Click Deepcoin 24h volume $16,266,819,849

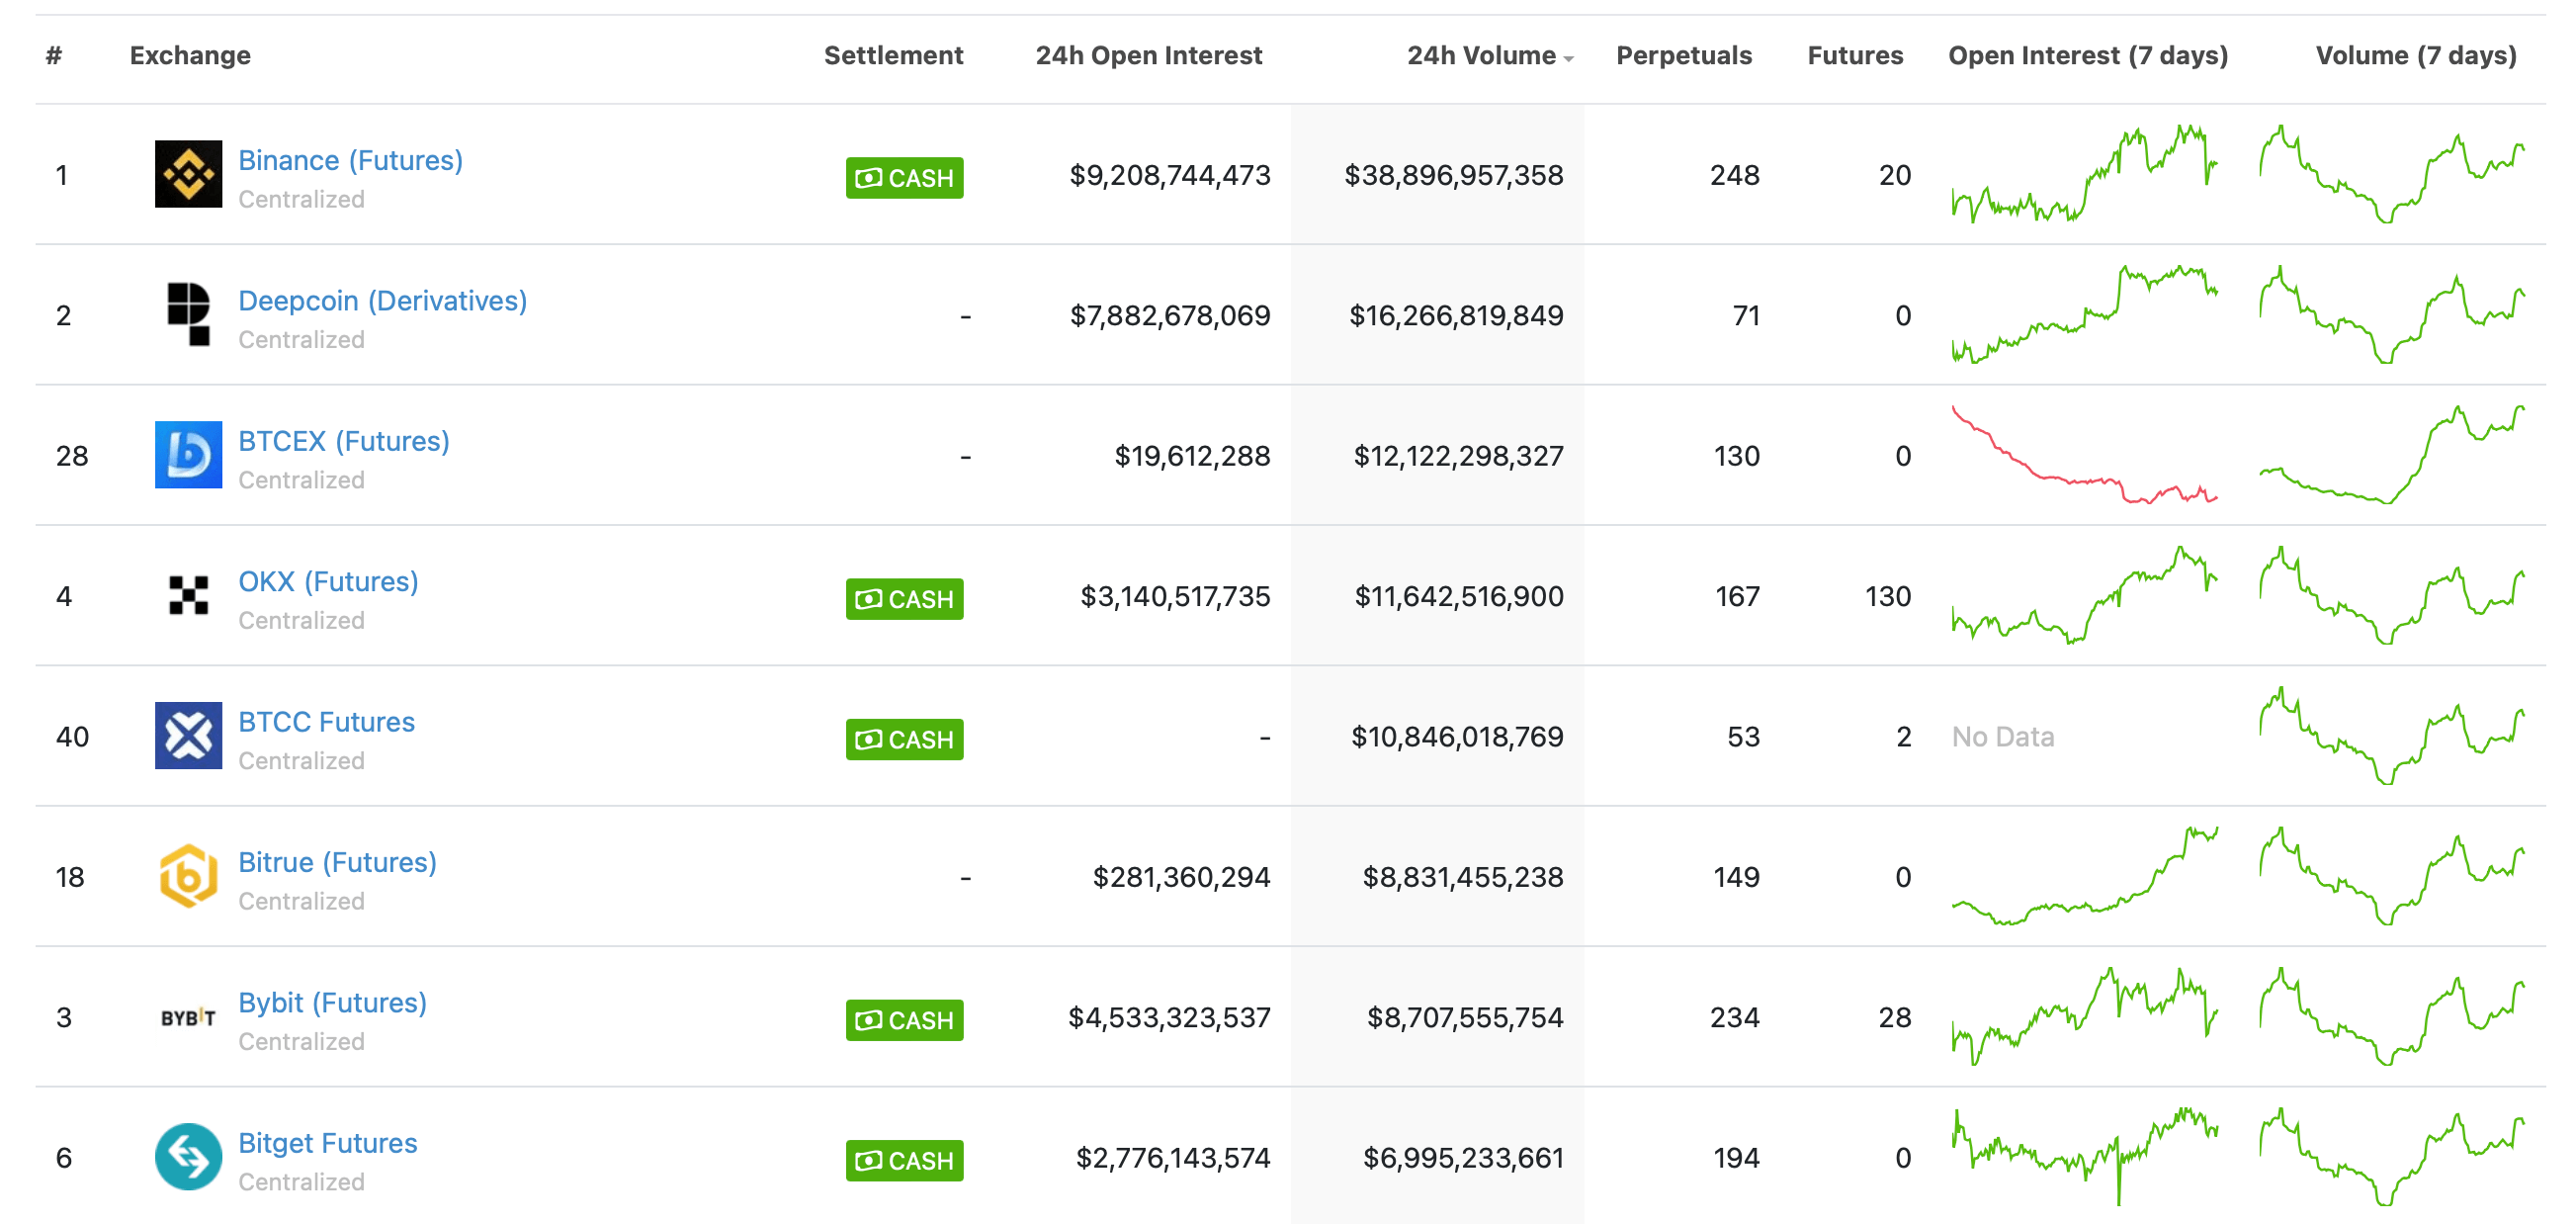pos(1456,315)
